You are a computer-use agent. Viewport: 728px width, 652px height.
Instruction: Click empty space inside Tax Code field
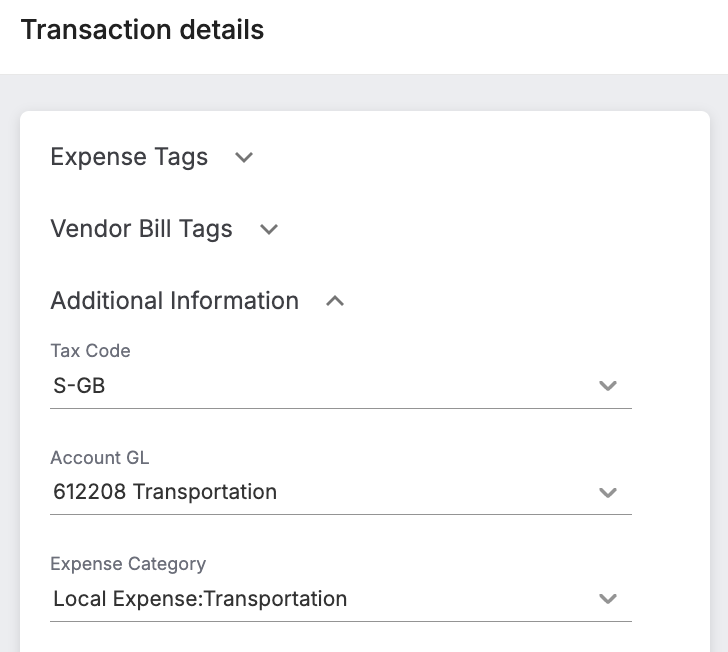(348, 385)
